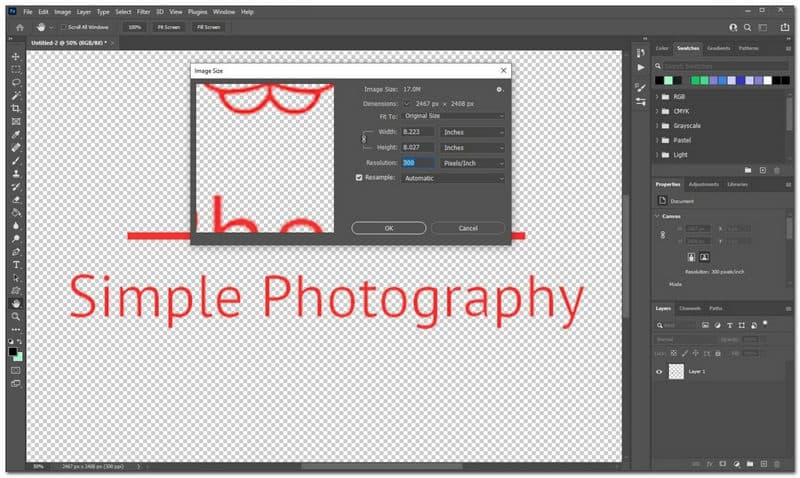Toggle lock transparent pixels in Layers panel
This screenshot has width=800, height=478.
point(673,353)
